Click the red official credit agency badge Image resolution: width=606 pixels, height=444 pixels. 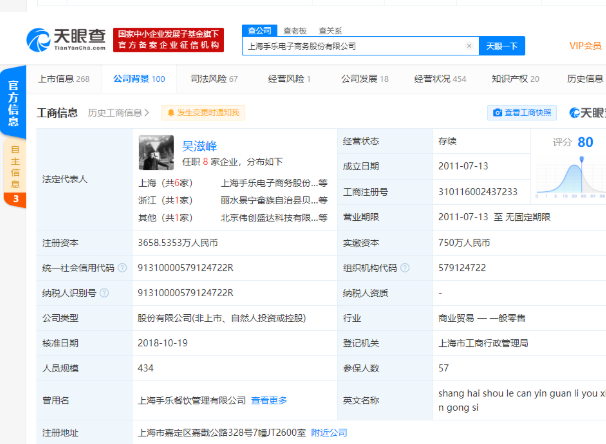[169, 39]
